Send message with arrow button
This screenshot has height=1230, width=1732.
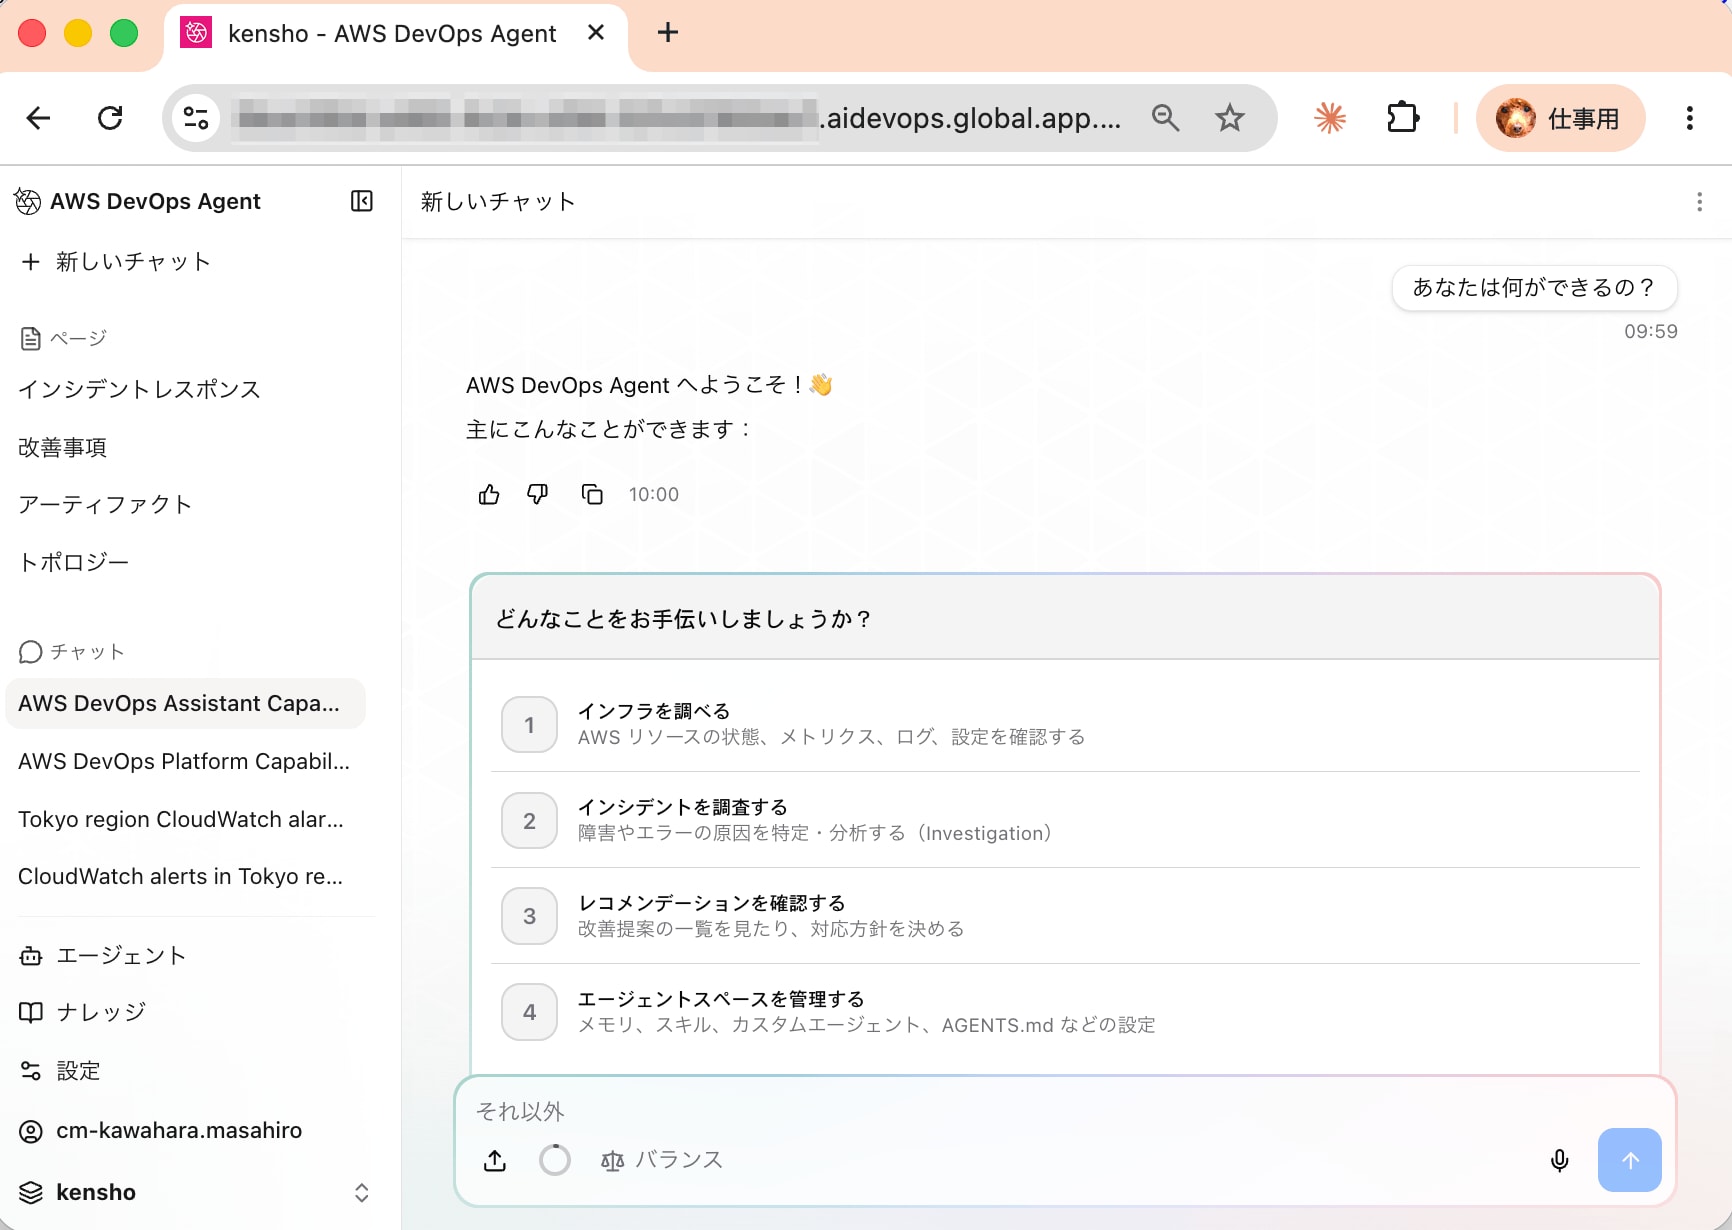1630,1160
